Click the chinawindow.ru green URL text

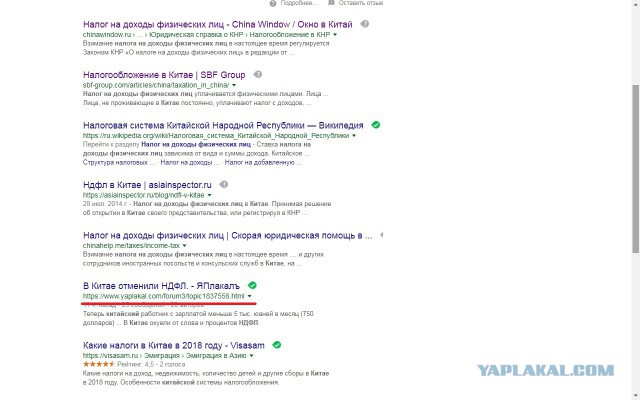point(107,35)
